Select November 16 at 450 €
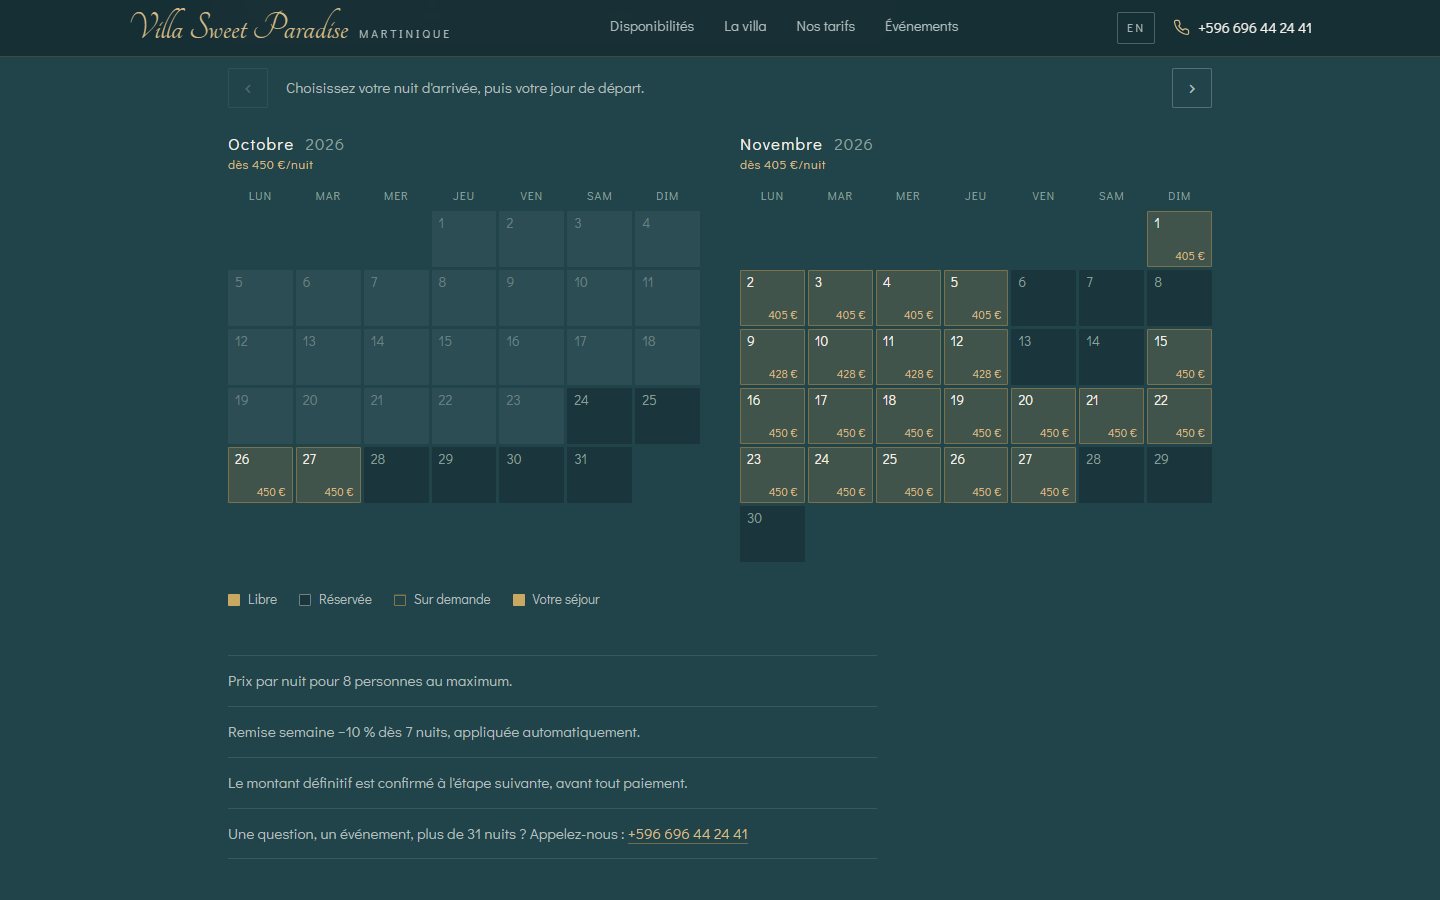Viewport: 1440px width, 900px height. point(772,416)
